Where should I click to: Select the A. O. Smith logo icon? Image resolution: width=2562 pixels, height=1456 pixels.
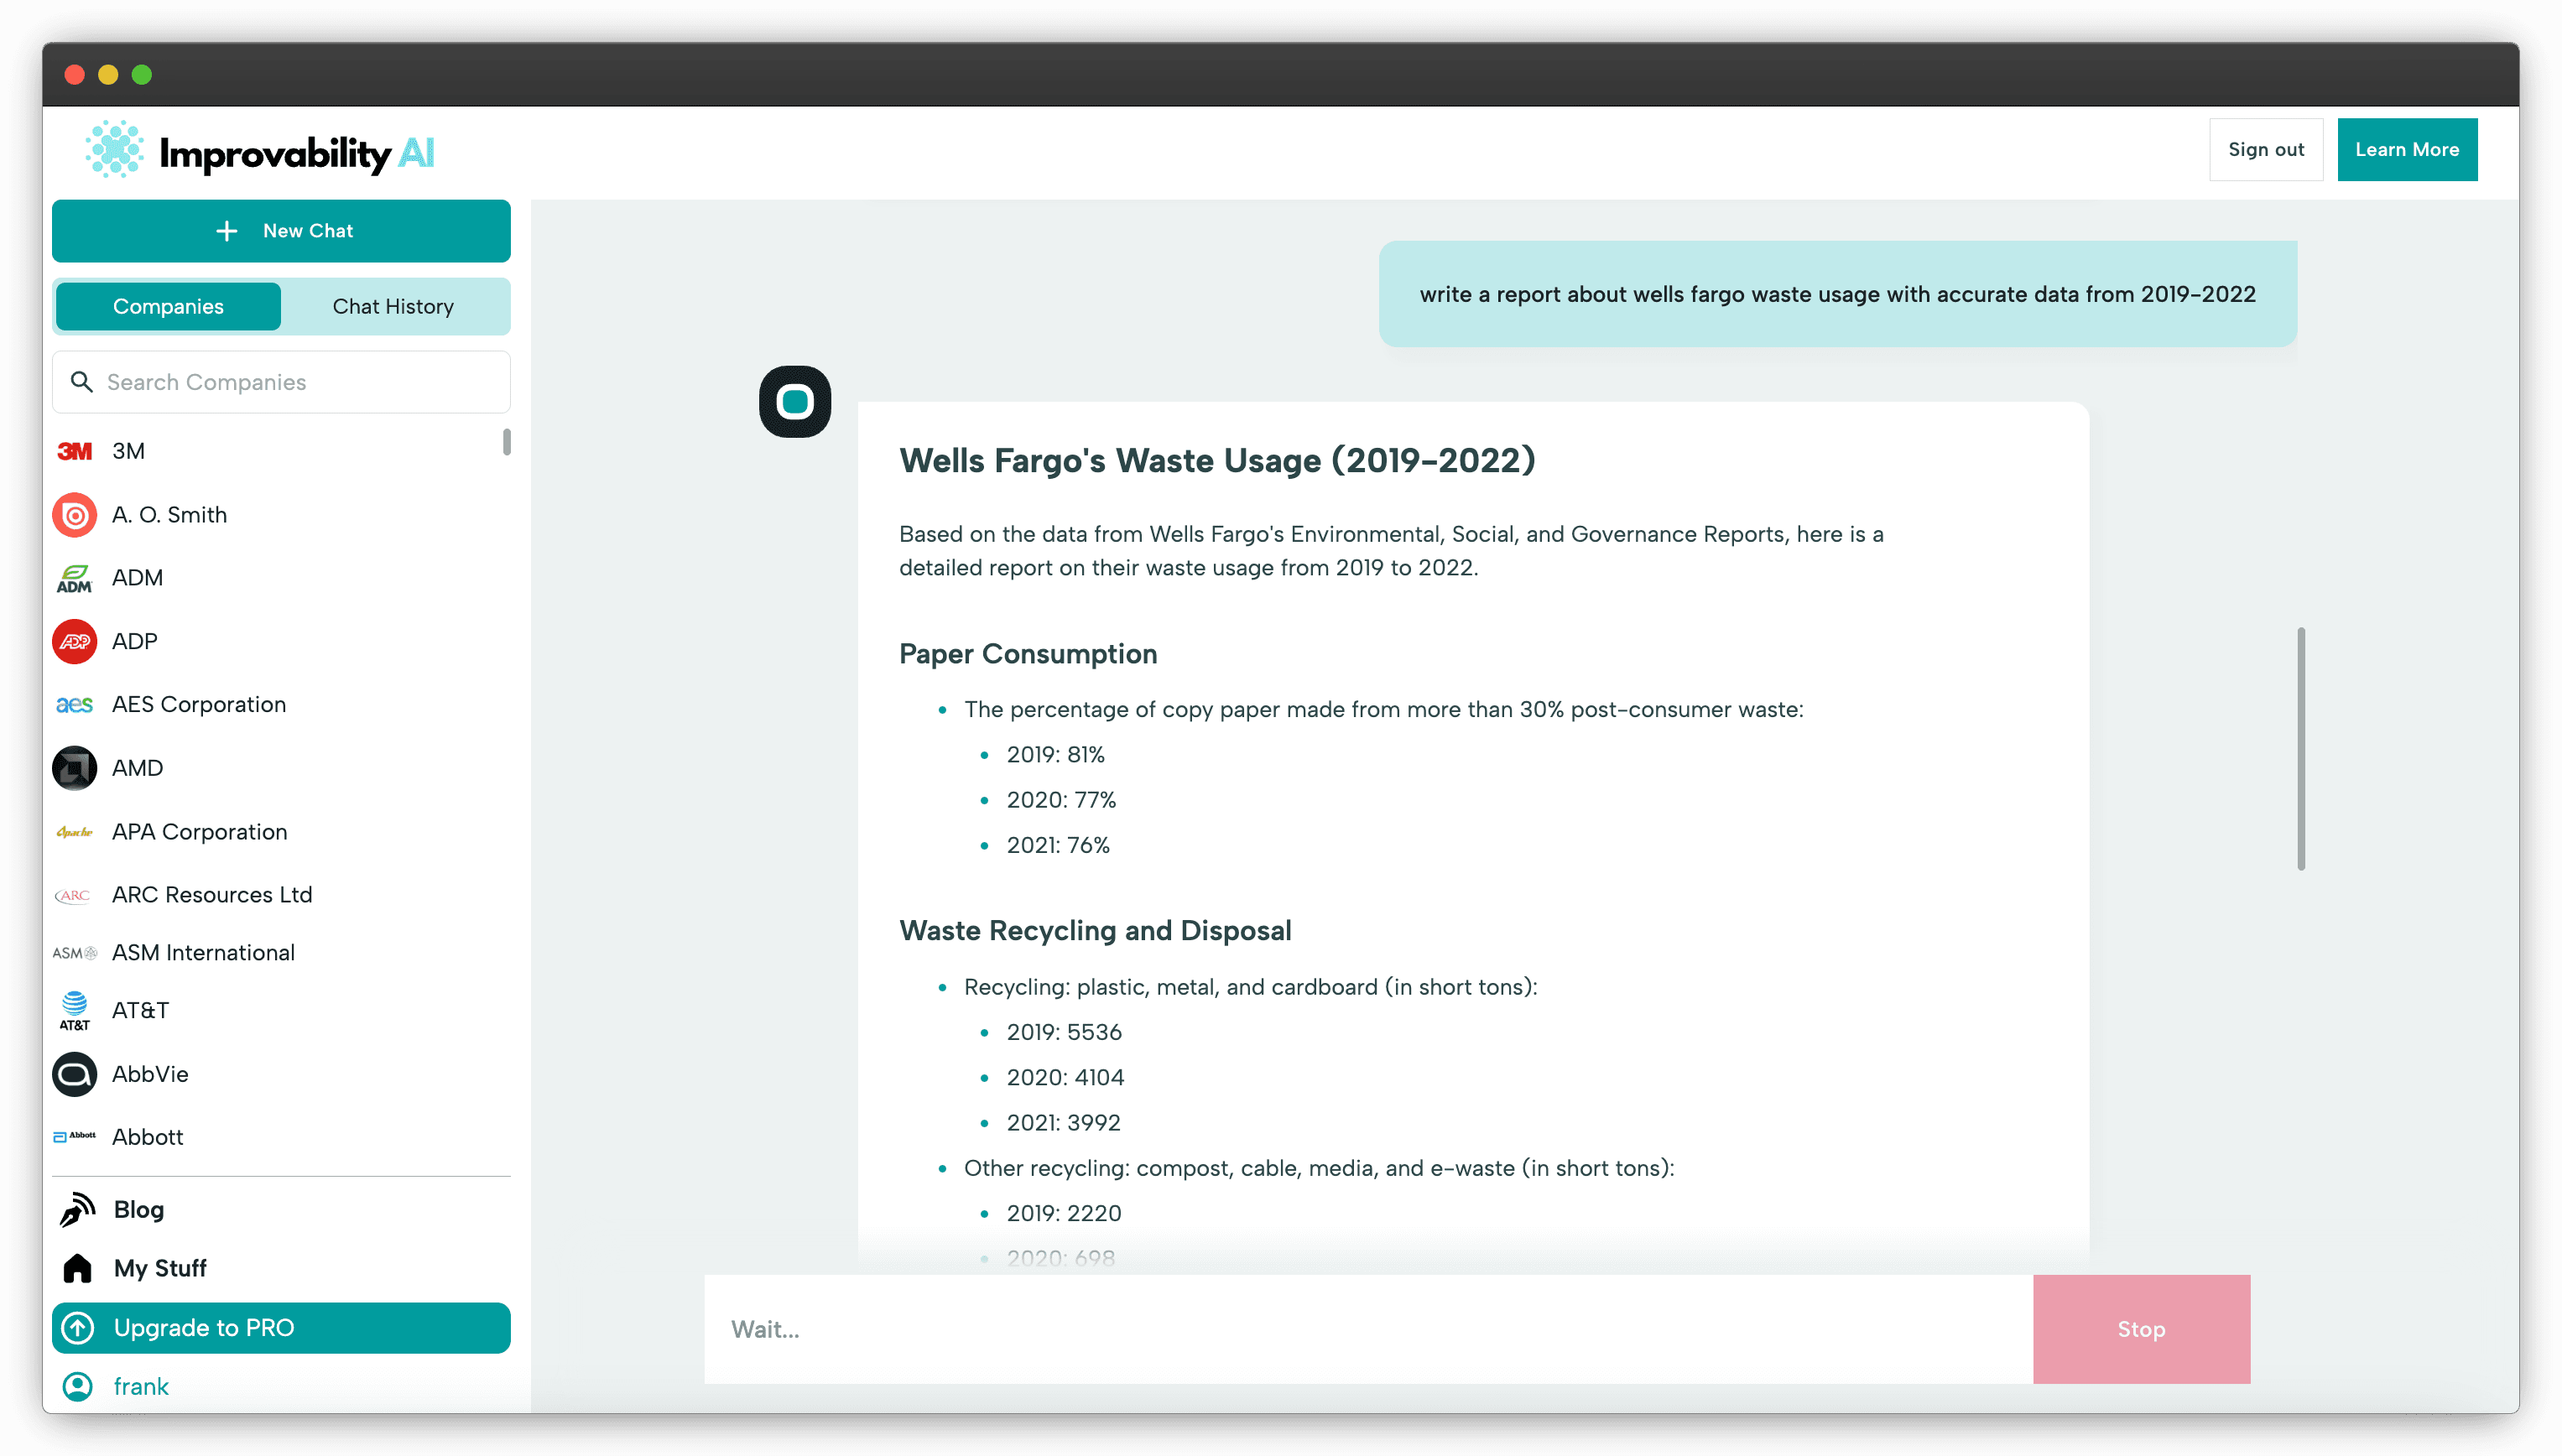click(75, 515)
